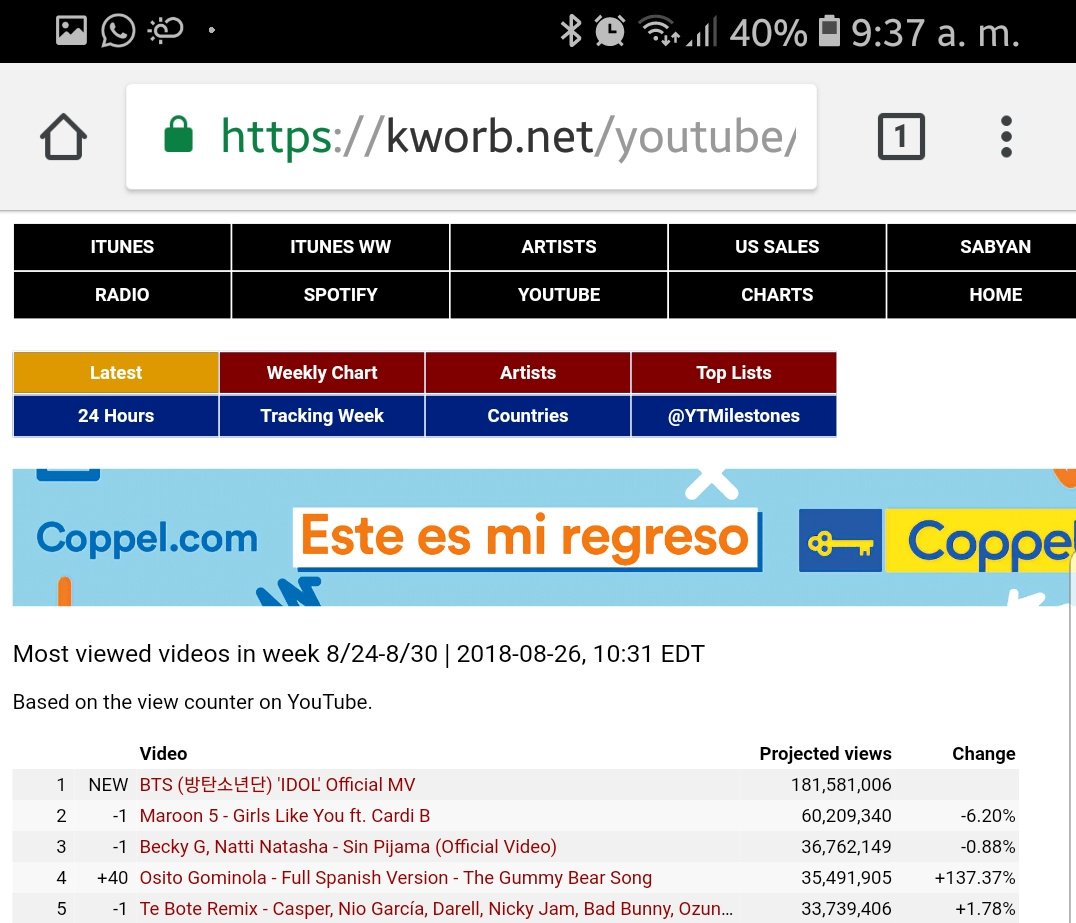
Task: Select the Latest tab
Action: tap(116, 373)
